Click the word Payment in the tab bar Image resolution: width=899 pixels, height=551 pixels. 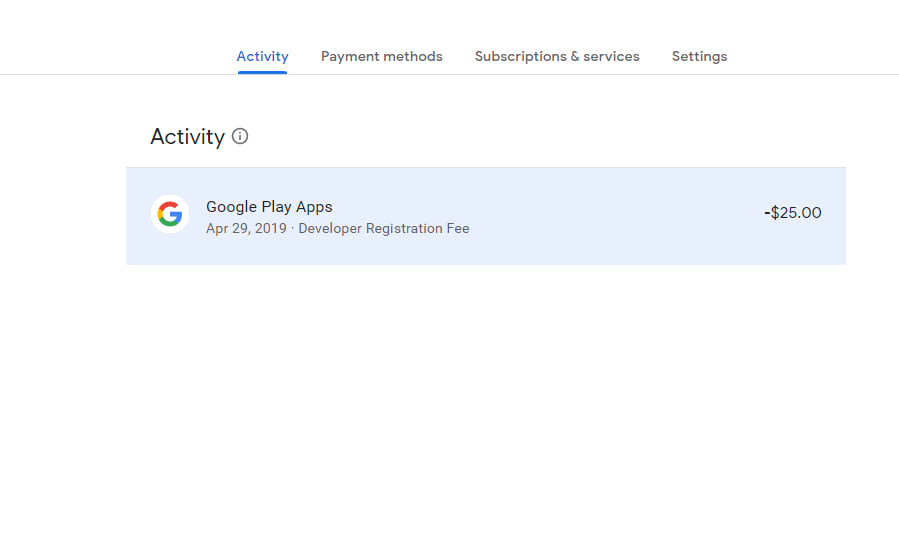pyautogui.click(x=348, y=56)
